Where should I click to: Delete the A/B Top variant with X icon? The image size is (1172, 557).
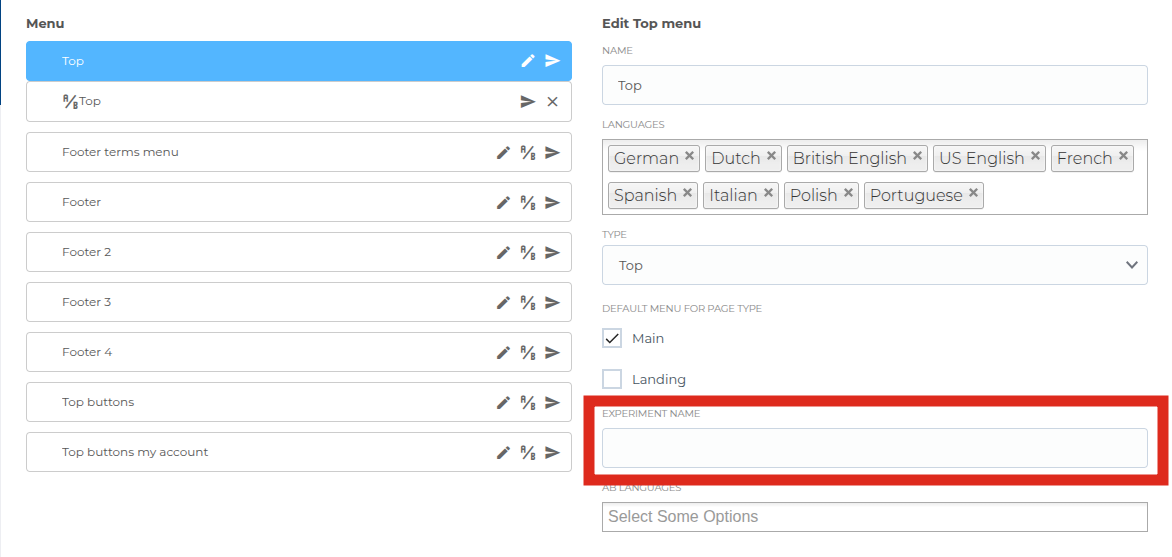(552, 102)
